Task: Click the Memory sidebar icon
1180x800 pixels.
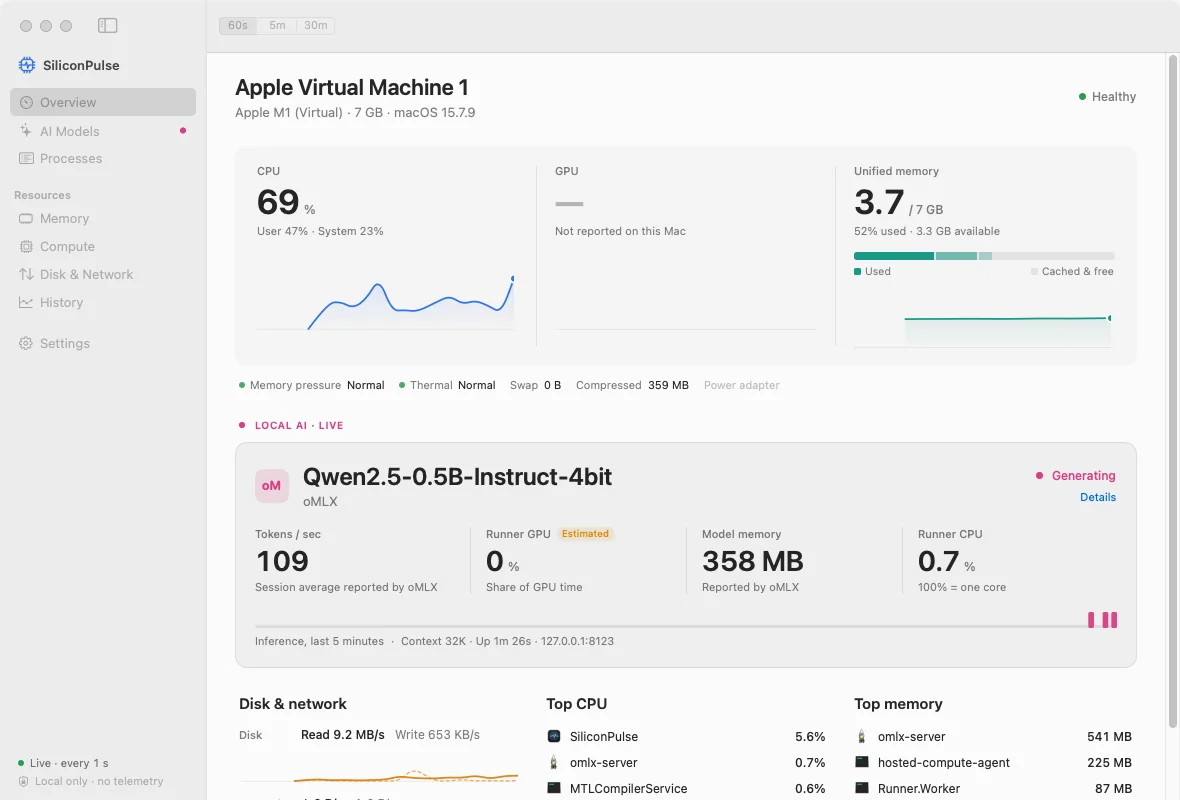Action: (x=26, y=218)
